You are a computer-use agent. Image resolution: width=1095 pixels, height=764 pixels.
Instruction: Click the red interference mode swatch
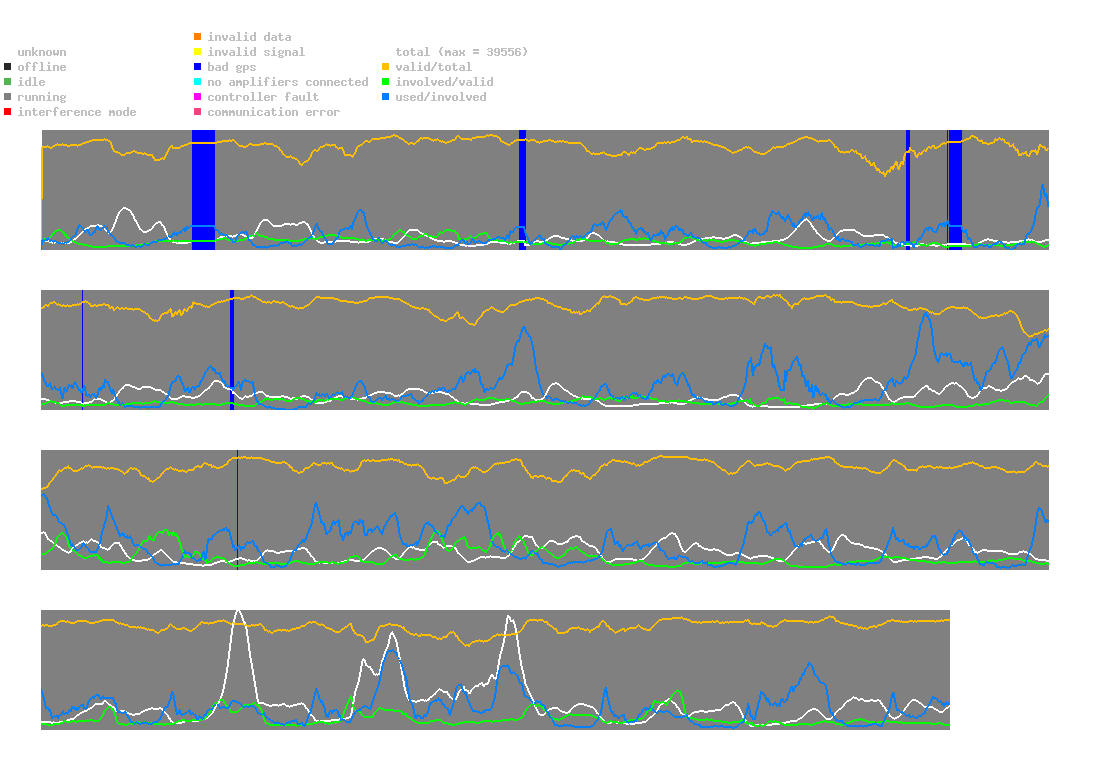[x=8, y=112]
